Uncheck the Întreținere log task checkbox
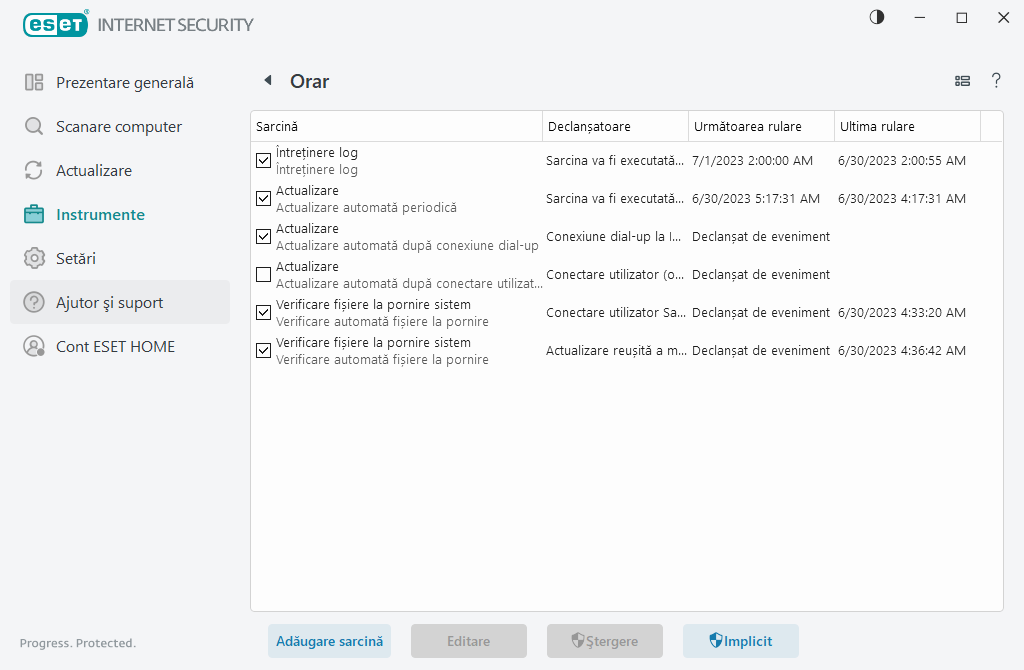 tap(264, 161)
